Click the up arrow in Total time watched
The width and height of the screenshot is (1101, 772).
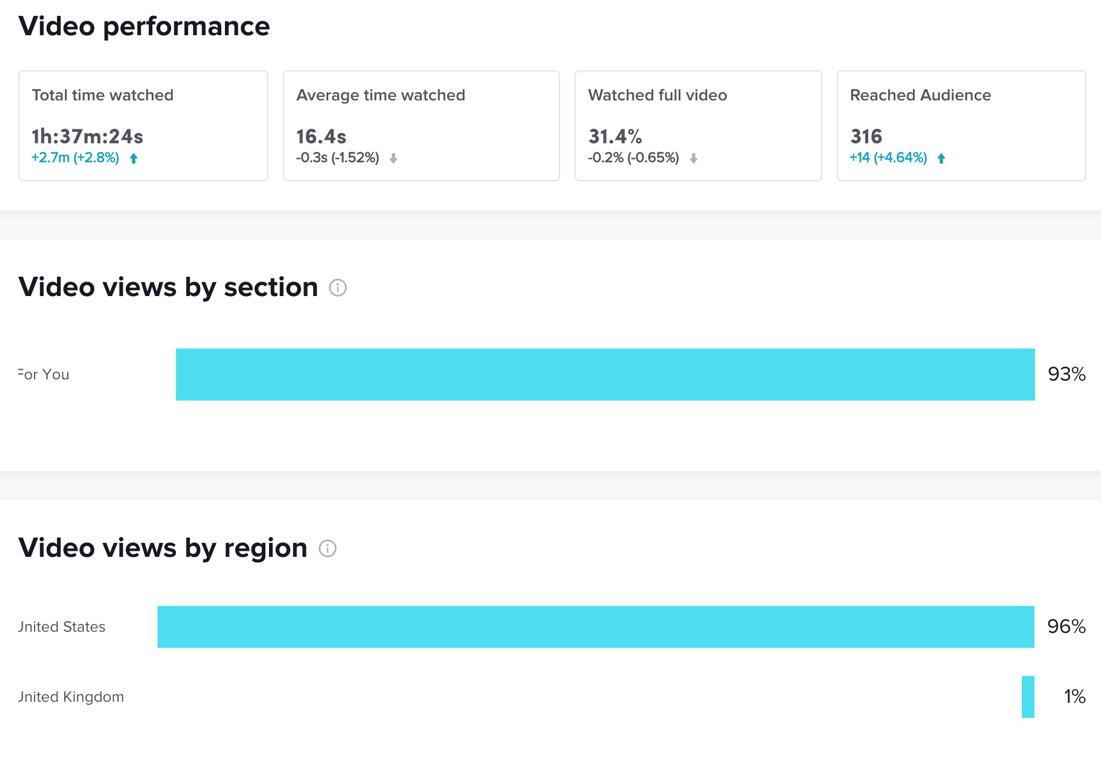pyautogui.click(x=134, y=158)
